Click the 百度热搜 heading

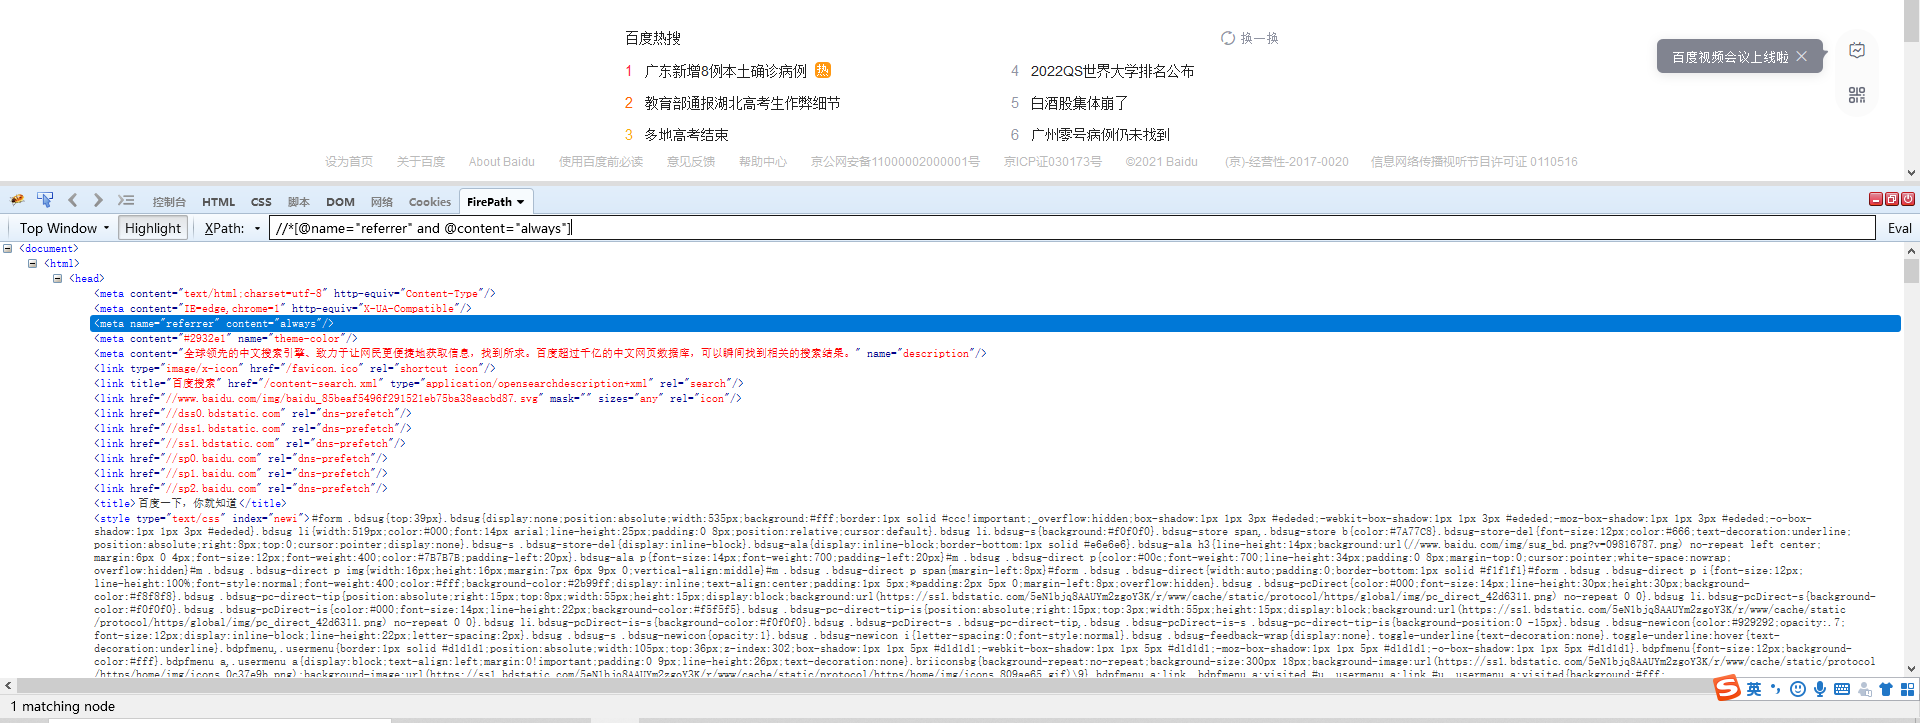(x=653, y=38)
